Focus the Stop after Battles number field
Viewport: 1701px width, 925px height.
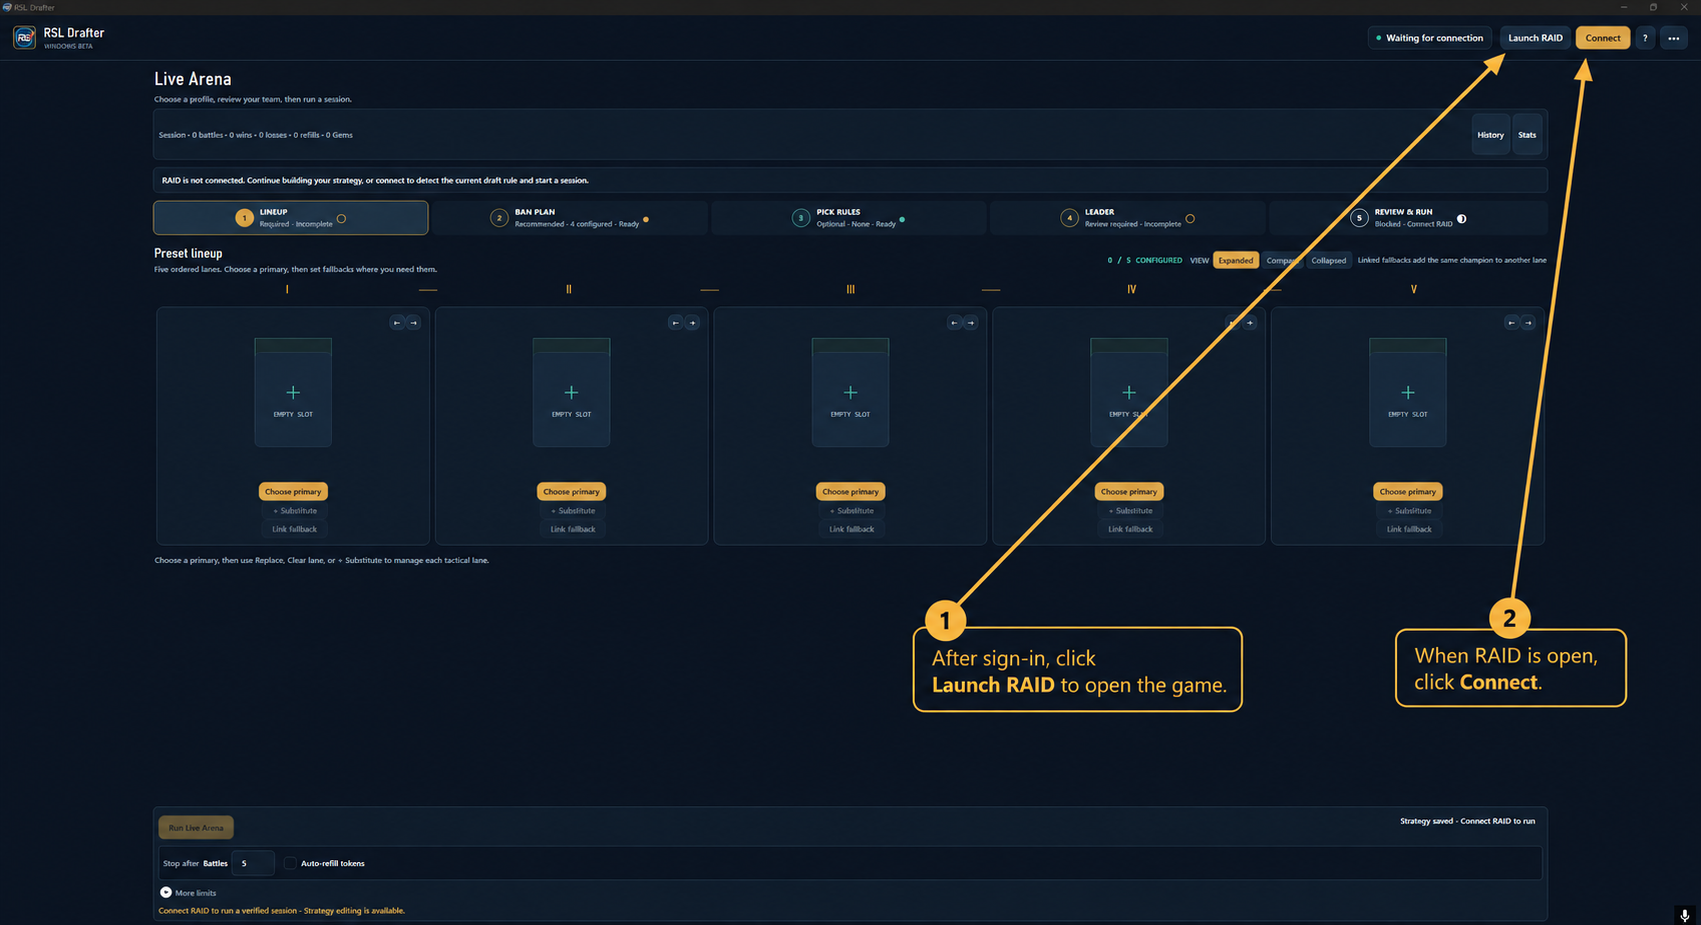pos(253,863)
